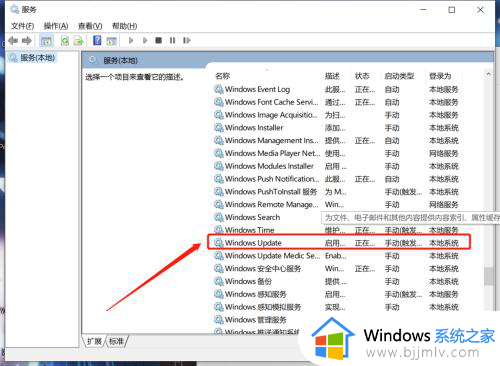Click the gear icon beside Windows Search
Screen dimensions: 500x366
pos(219,217)
